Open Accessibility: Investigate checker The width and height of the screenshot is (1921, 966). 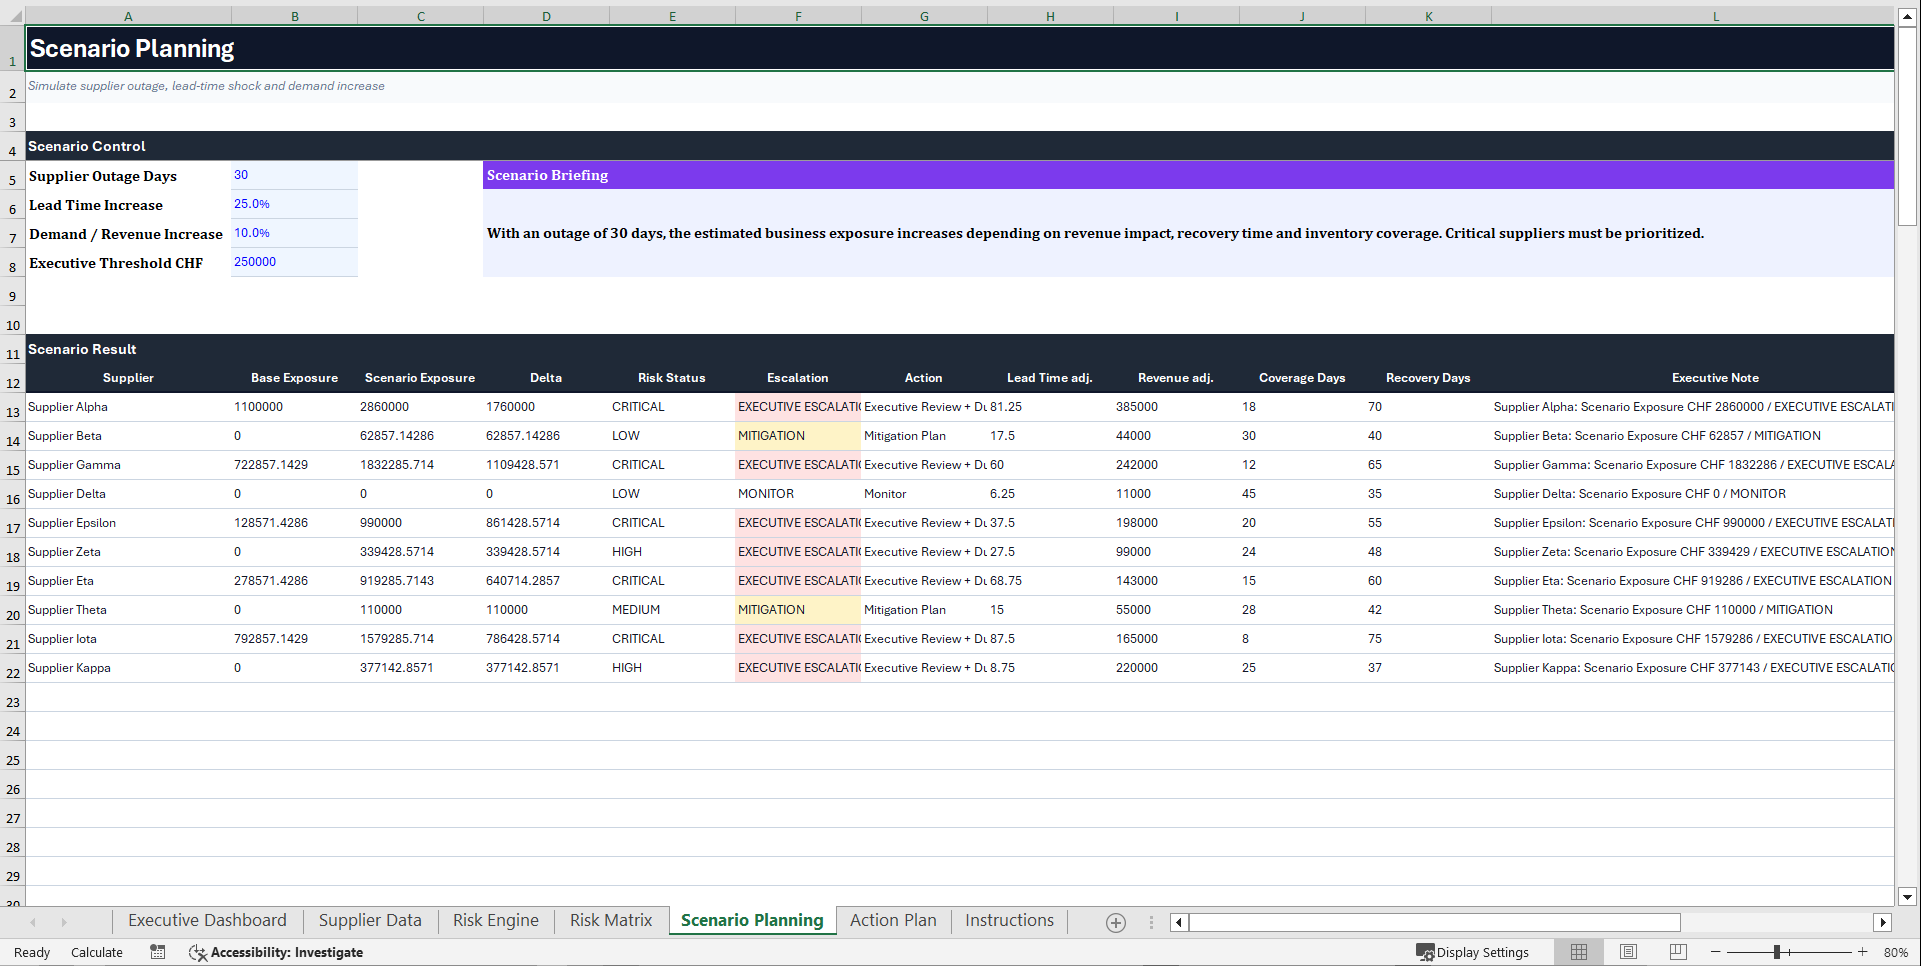point(275,952)
